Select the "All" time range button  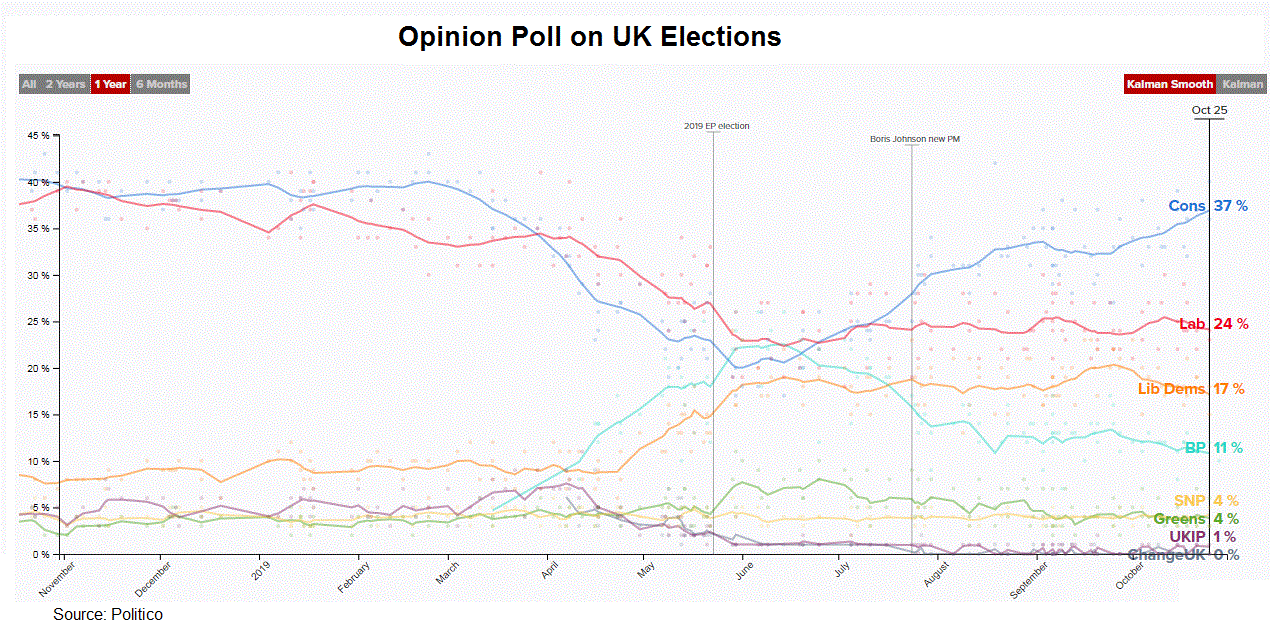(x=29, y=84)
